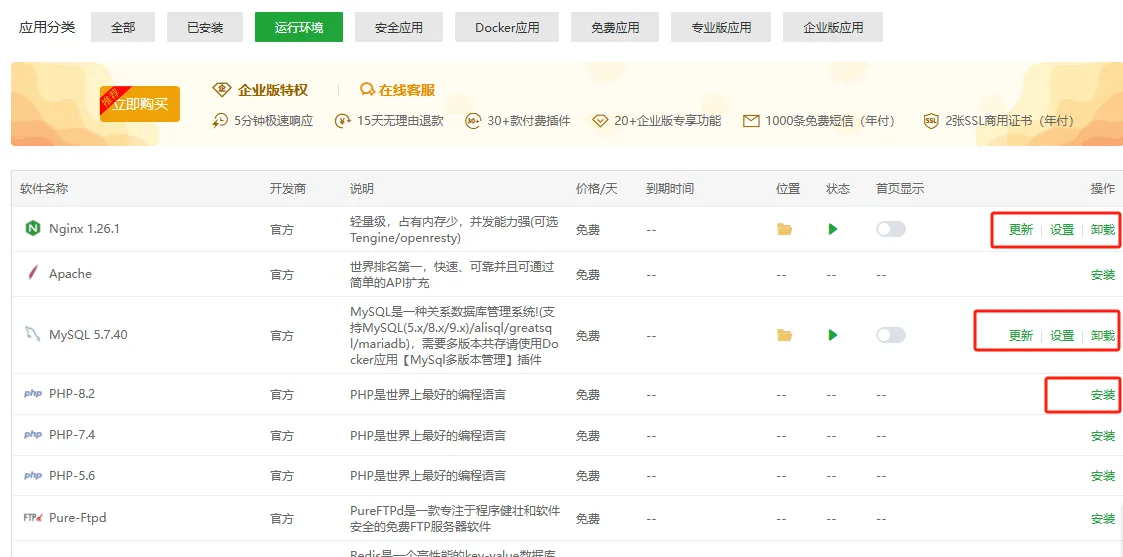Viewport: 1123px width, 557px height.
Task: Click 卸载 for Nginx 1.26.1
Action: 1103,230
